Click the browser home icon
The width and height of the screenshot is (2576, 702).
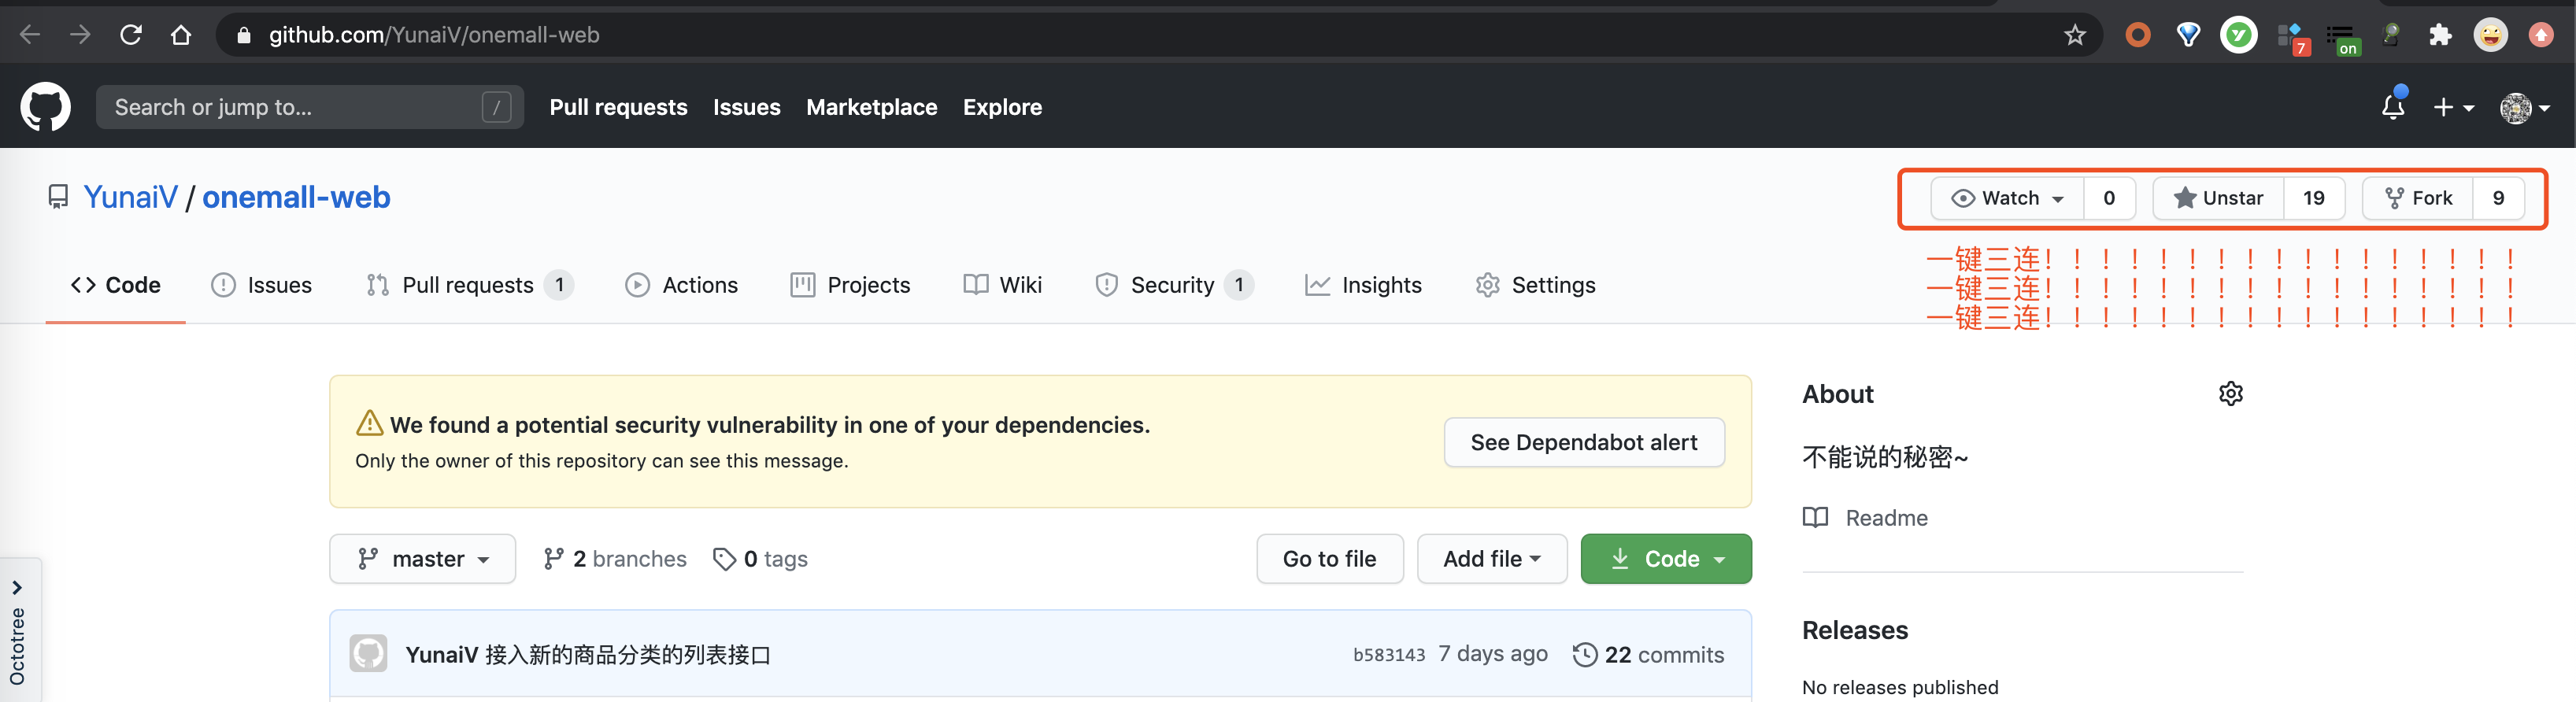coord(181,35)
